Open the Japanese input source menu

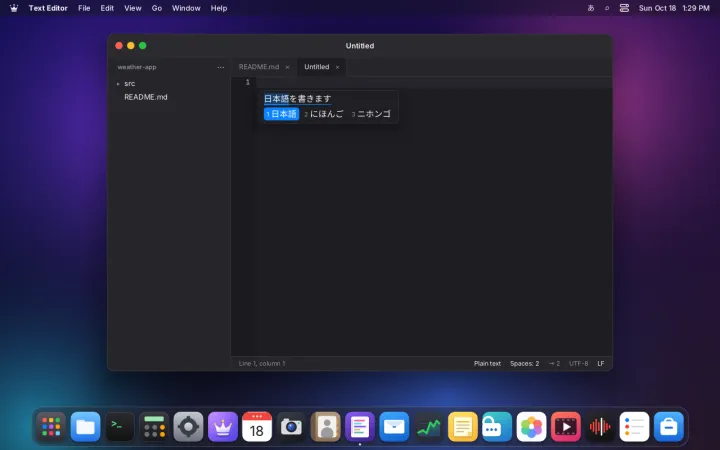(x=591, y=8)
